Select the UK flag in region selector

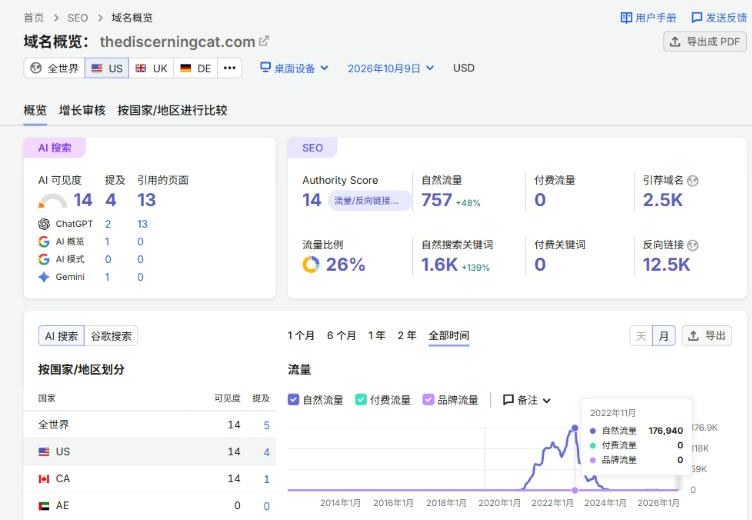141,68
